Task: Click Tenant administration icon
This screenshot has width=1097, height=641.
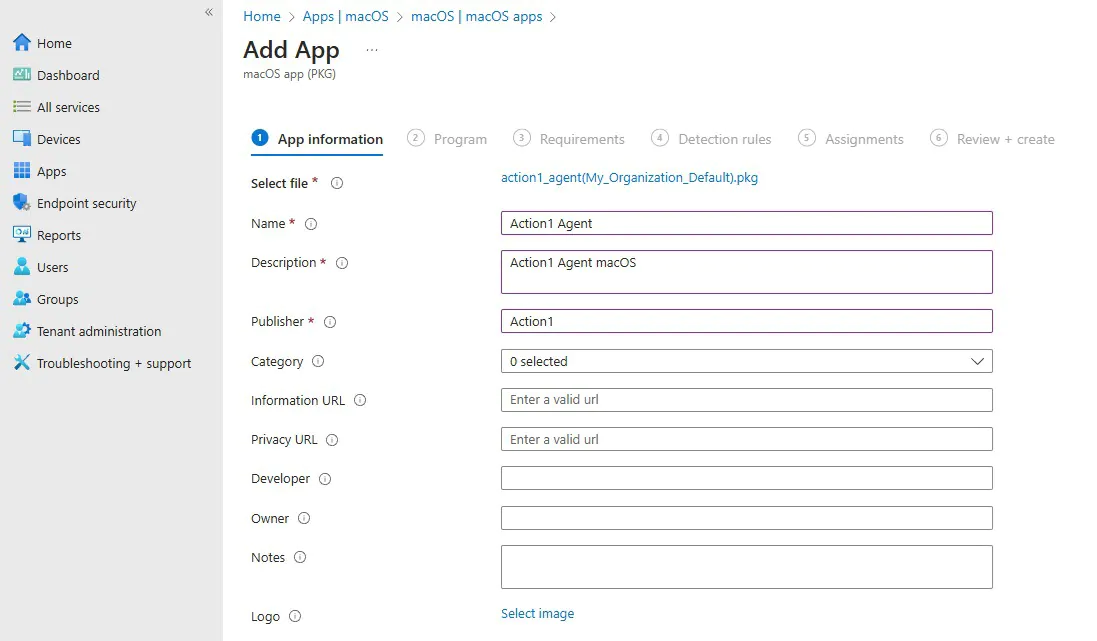Action: pyautogui.click(x=21, y=331)
